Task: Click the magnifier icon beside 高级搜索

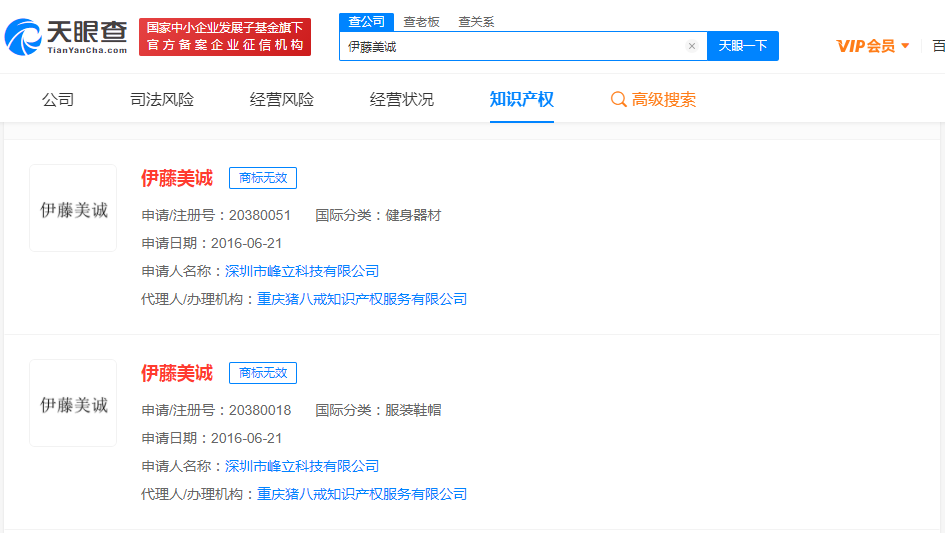Action: tap(618, 99)
